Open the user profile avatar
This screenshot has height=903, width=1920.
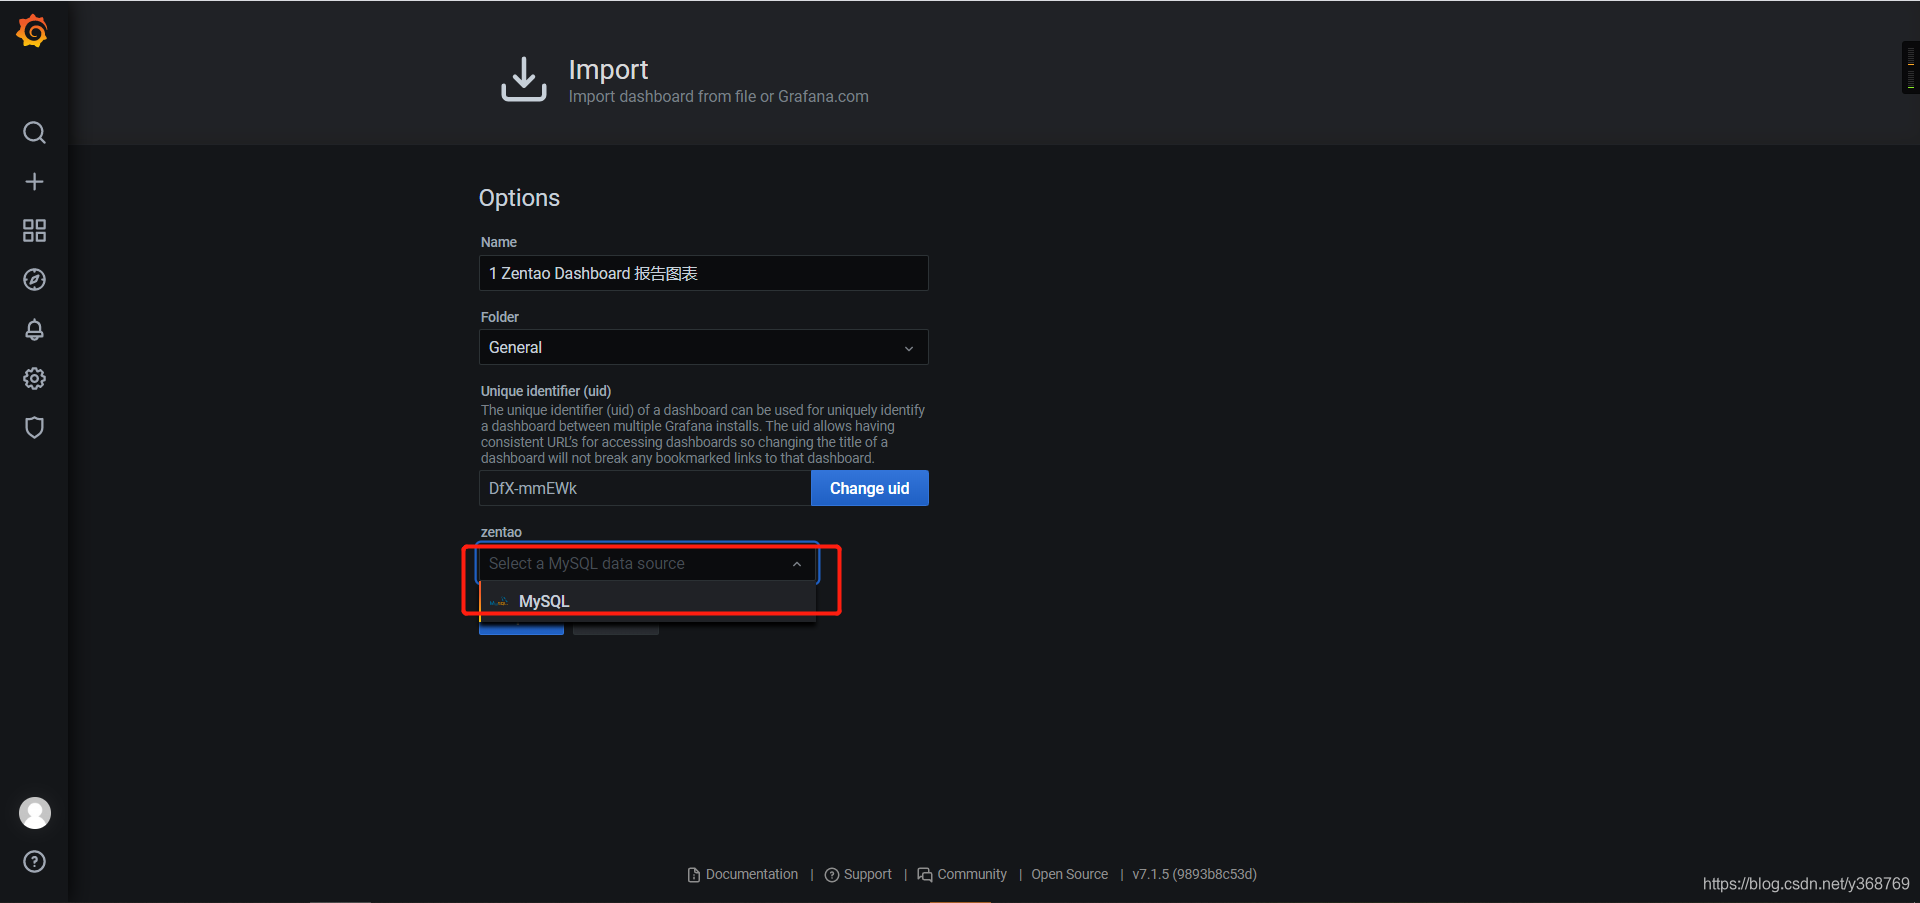35,813
